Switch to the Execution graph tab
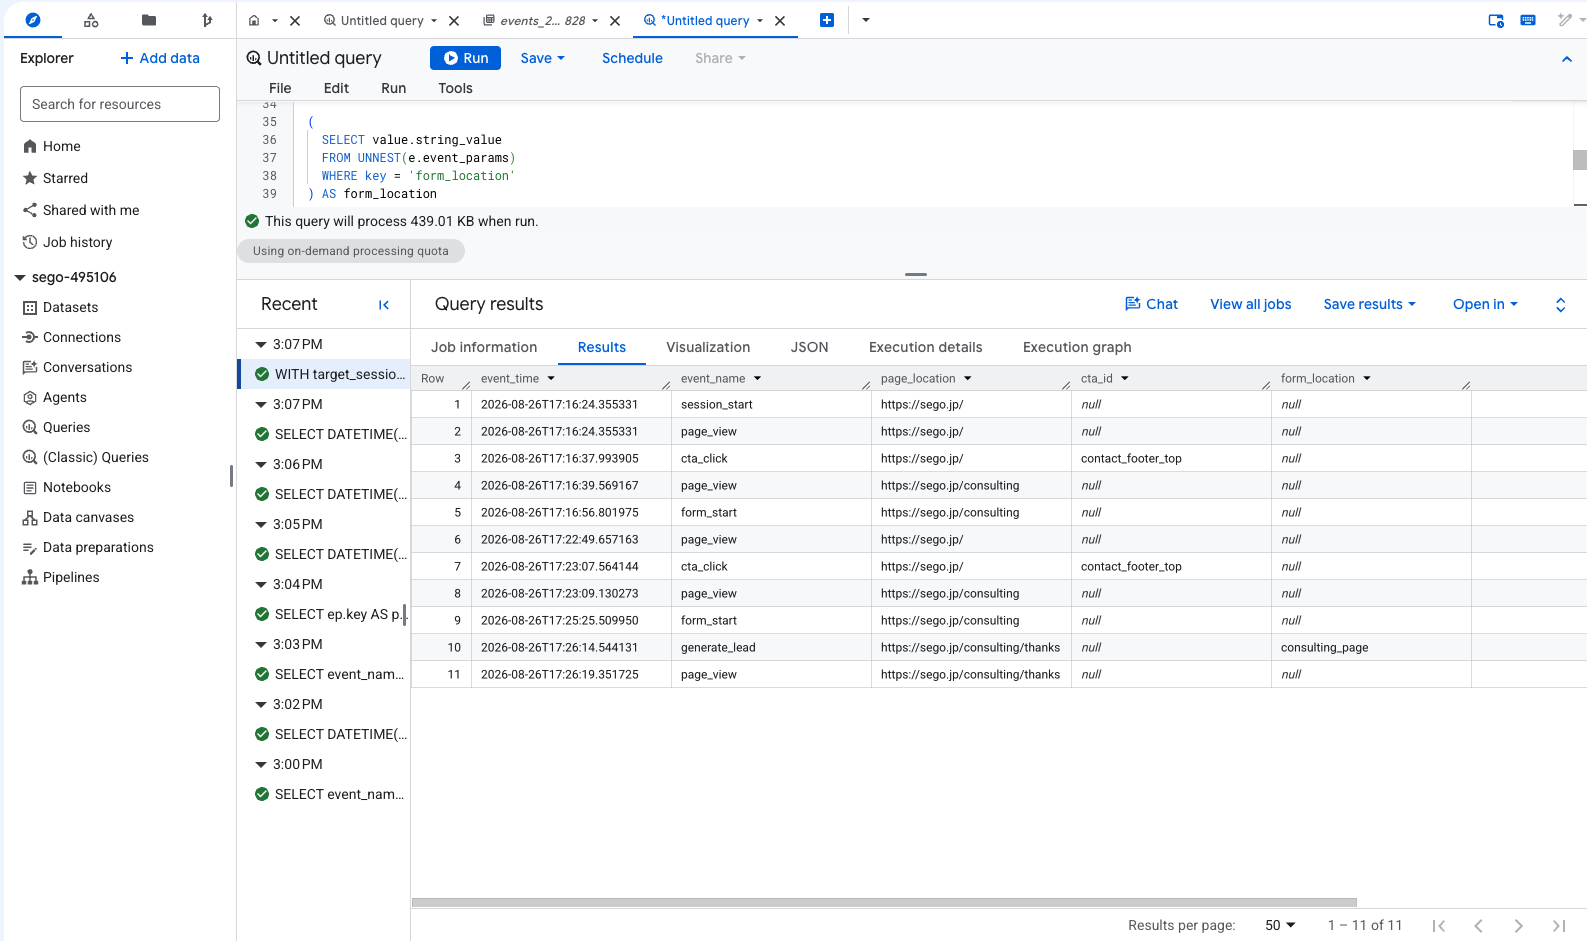Screen dimensions: 1587x941 coord(1077,347)
